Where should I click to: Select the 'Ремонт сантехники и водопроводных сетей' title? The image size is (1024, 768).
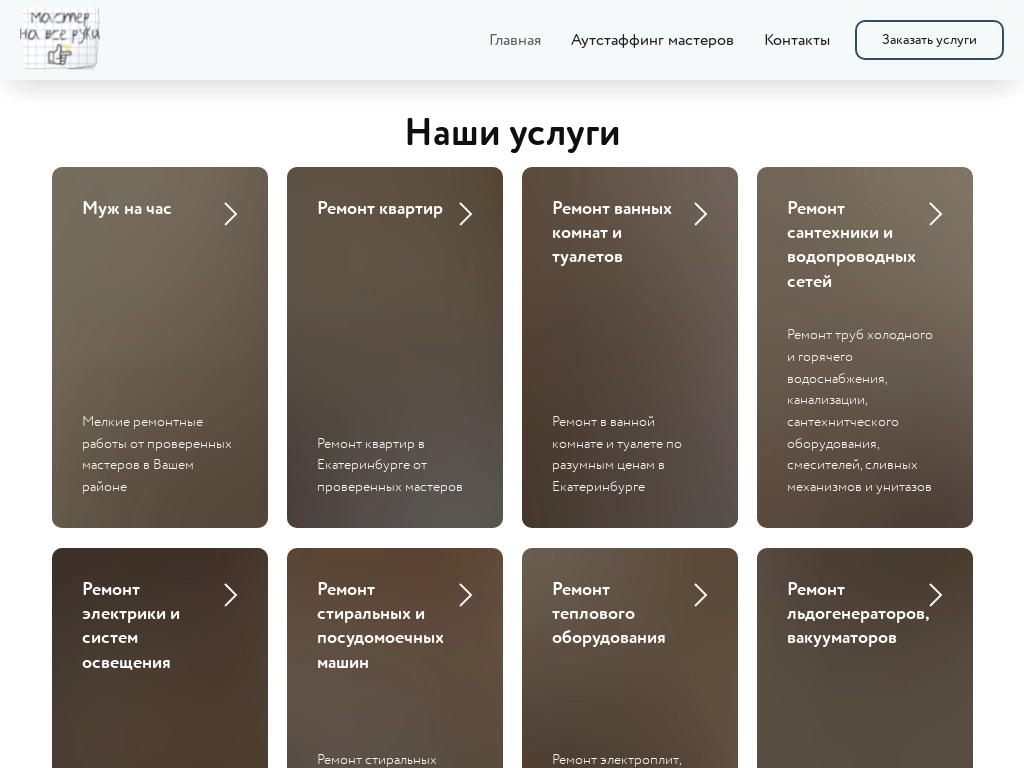pyautogui.click(x=852, y=245)
